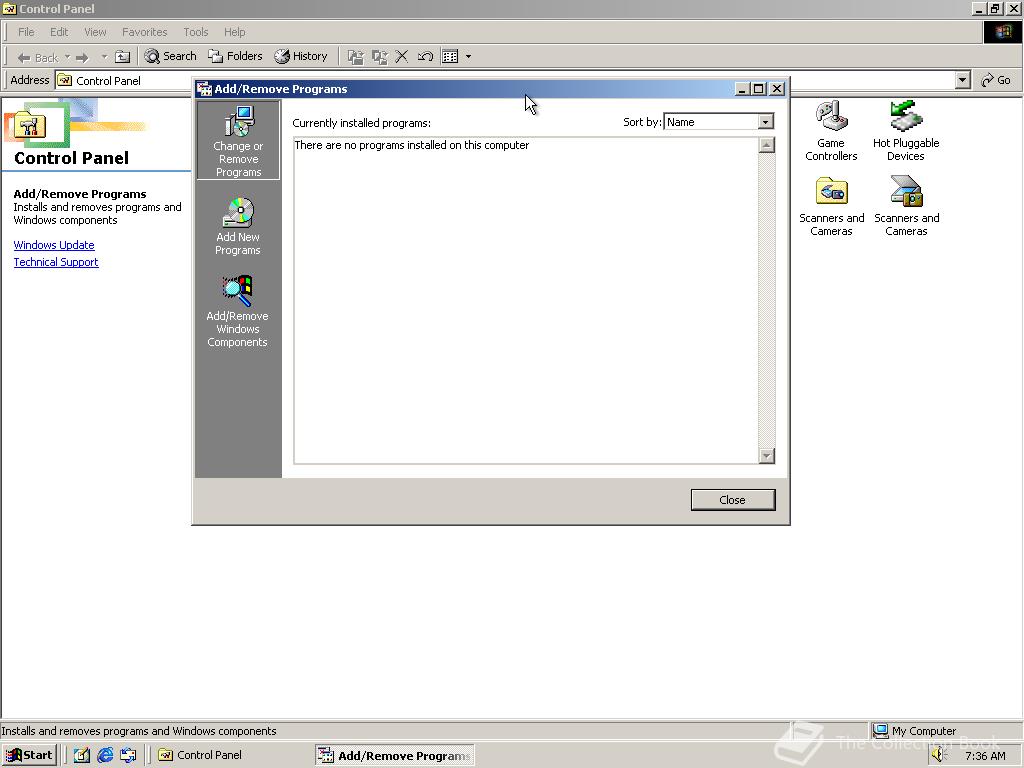Click the Go button

[x=996, y=80]
